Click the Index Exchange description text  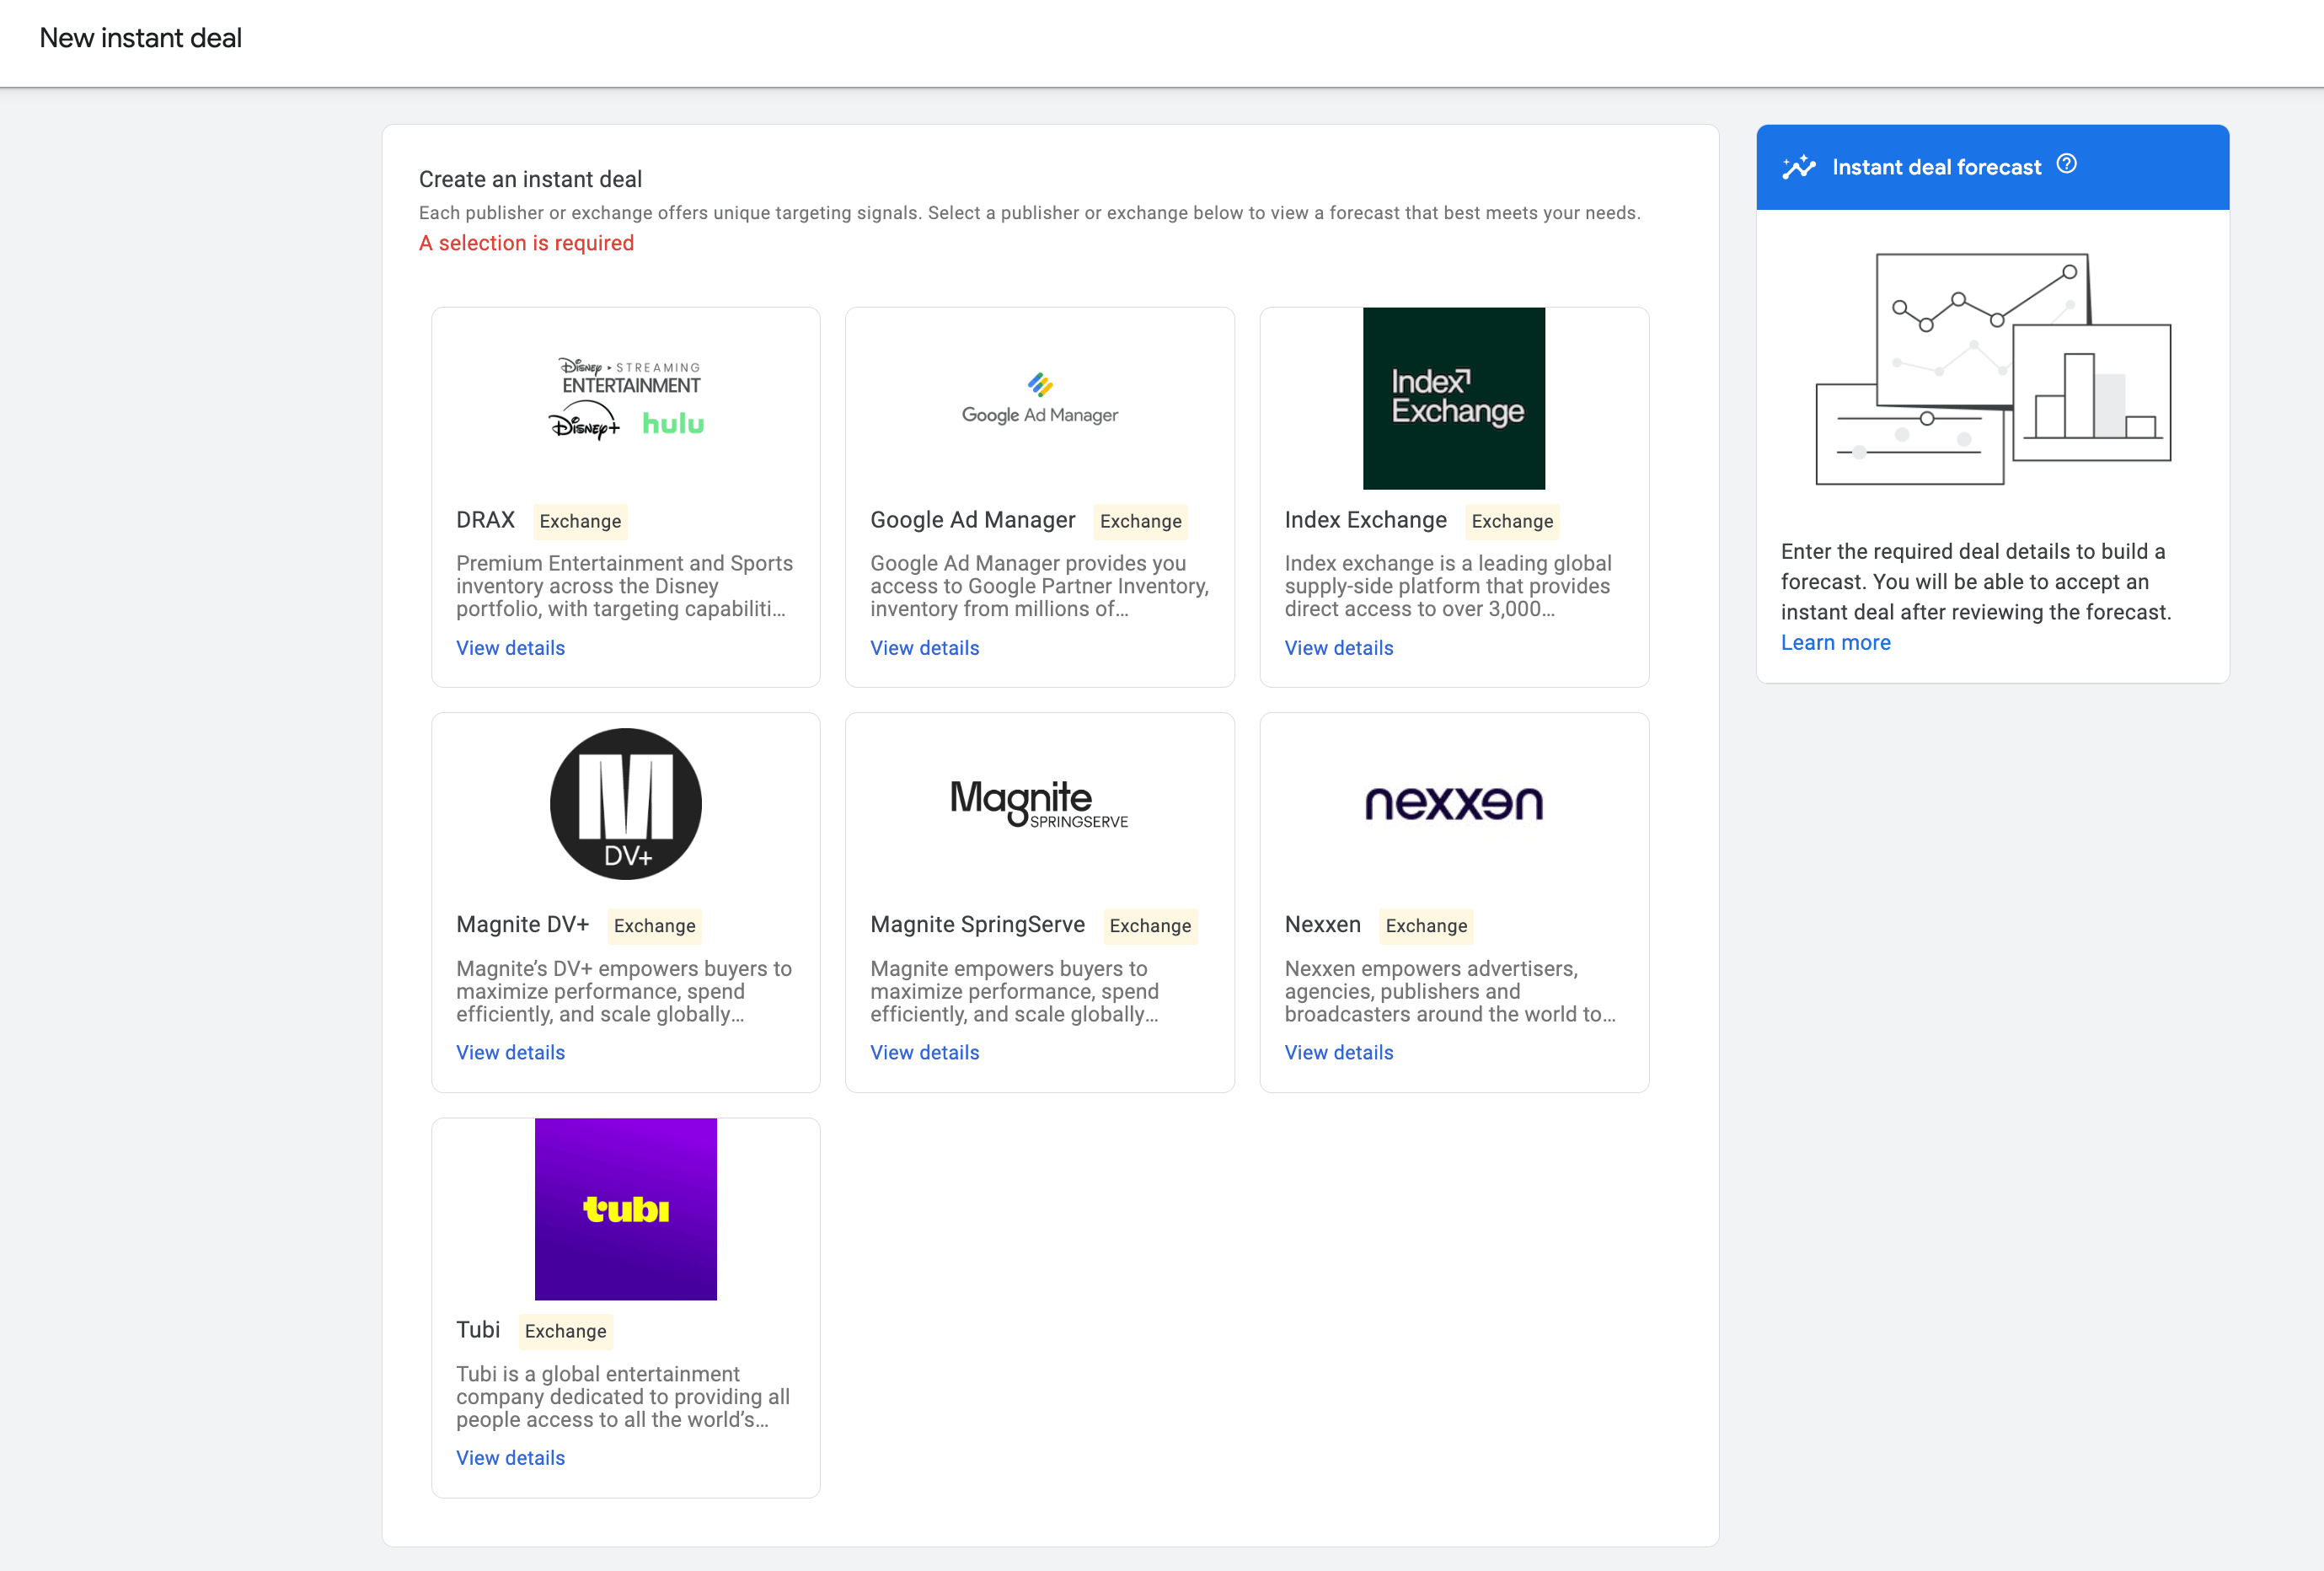1448,586
